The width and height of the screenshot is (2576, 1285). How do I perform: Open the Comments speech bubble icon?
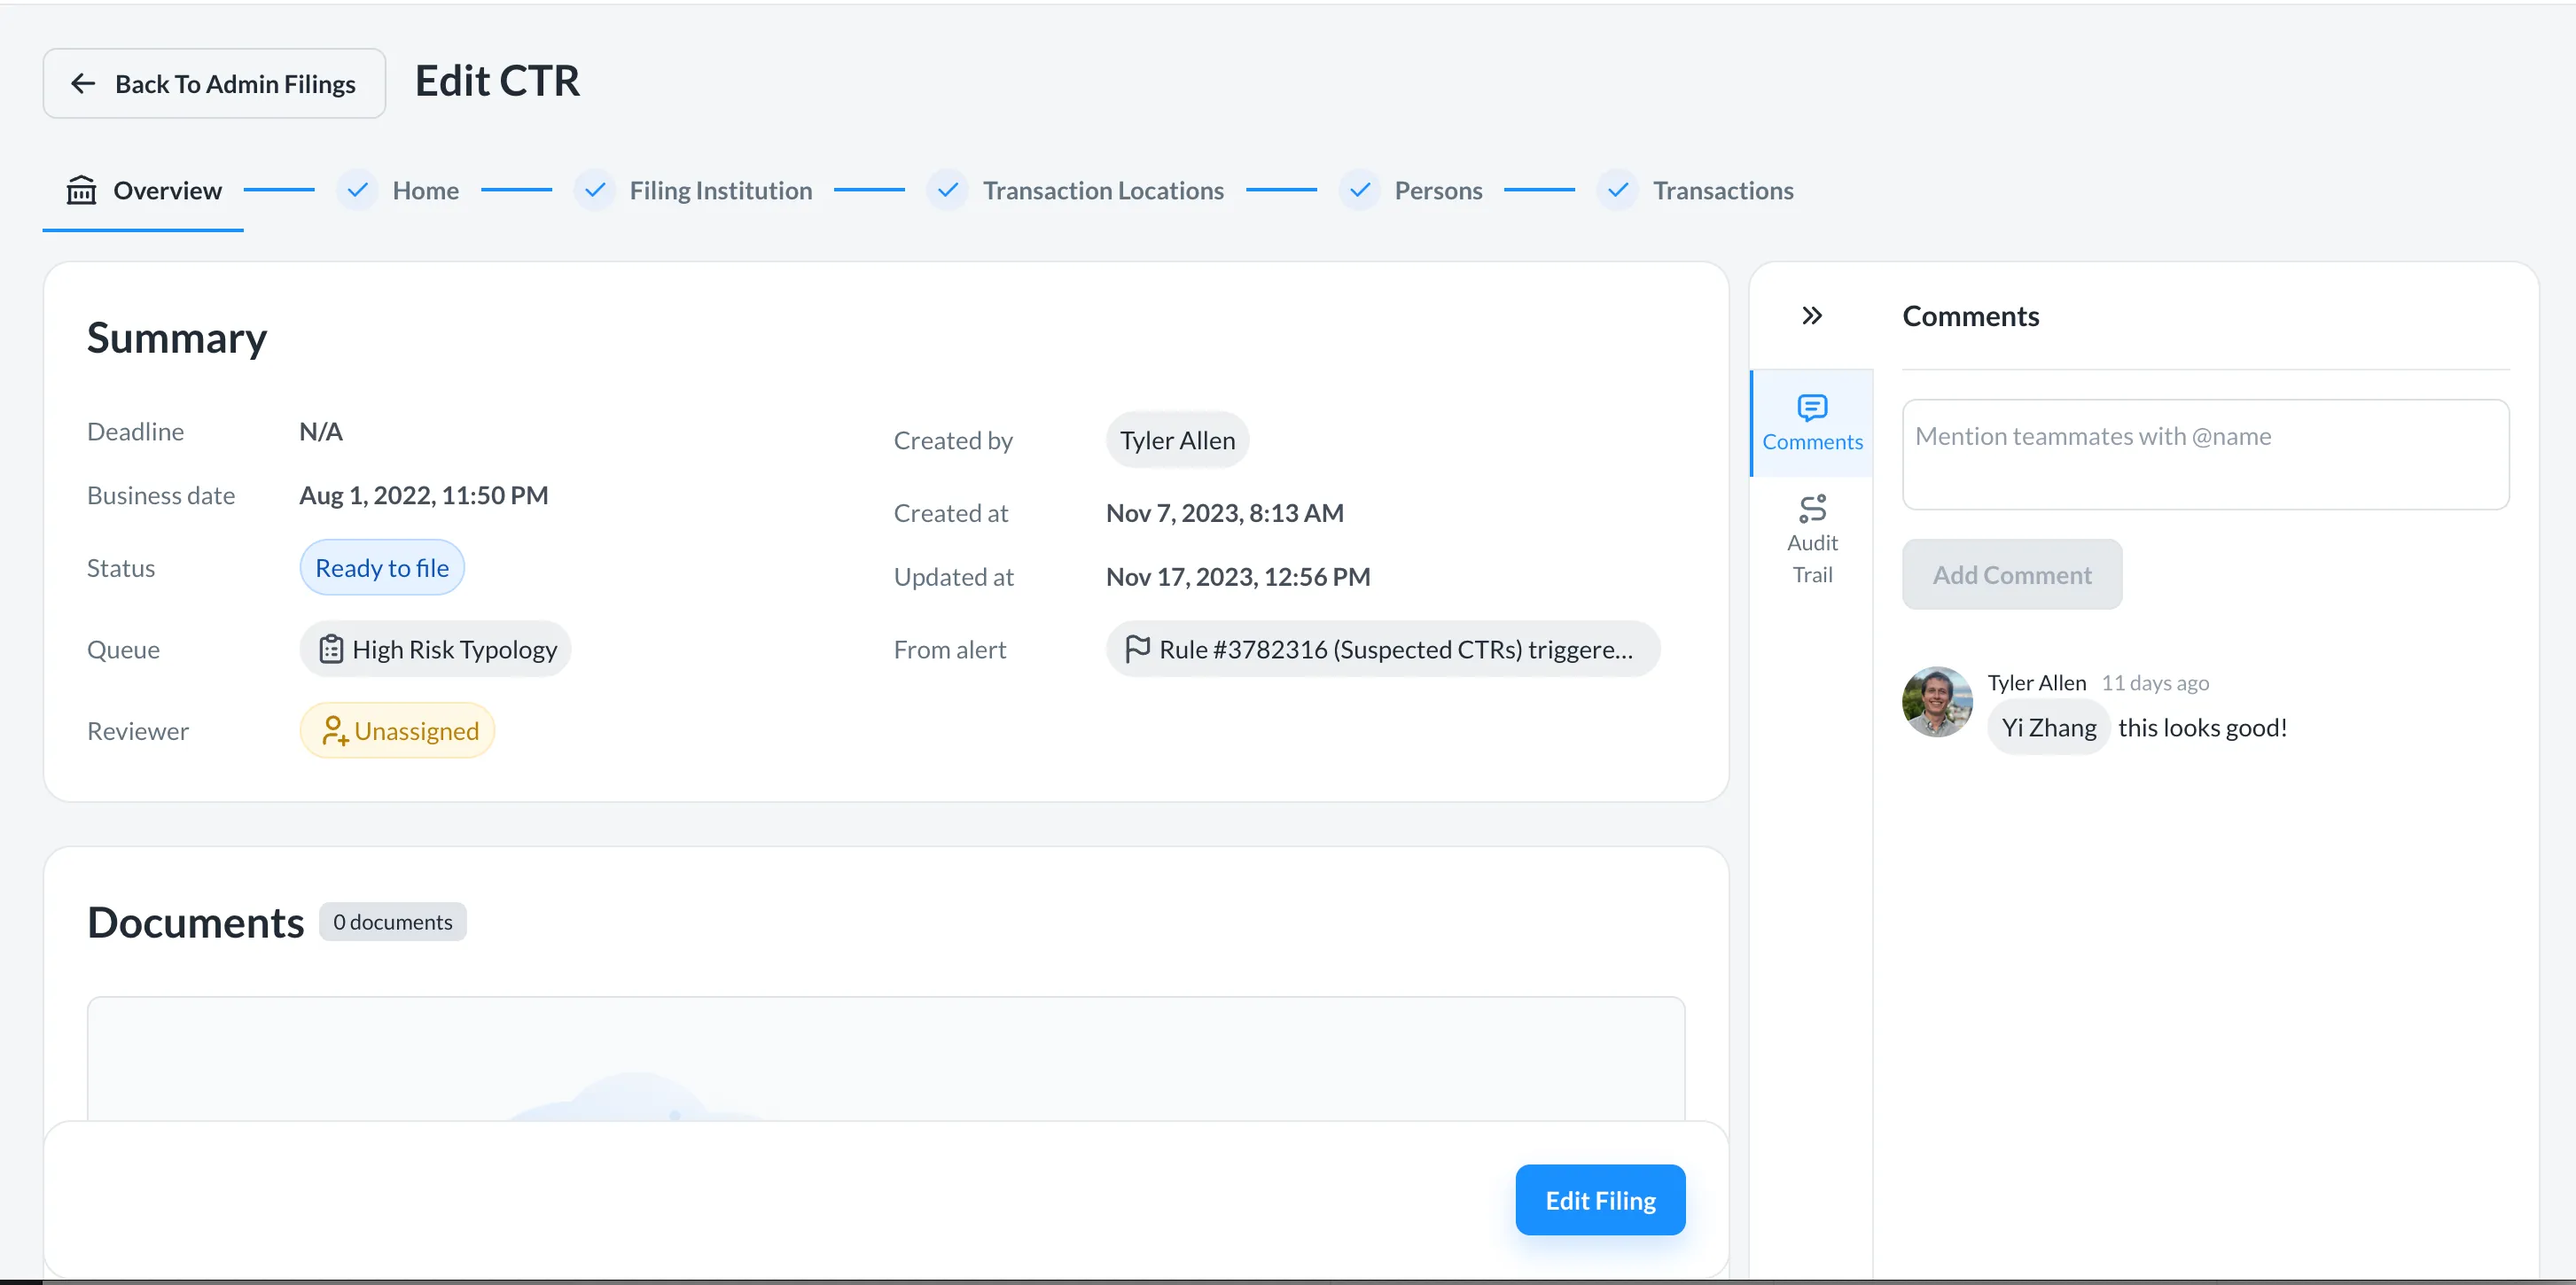pos(1811,408)
